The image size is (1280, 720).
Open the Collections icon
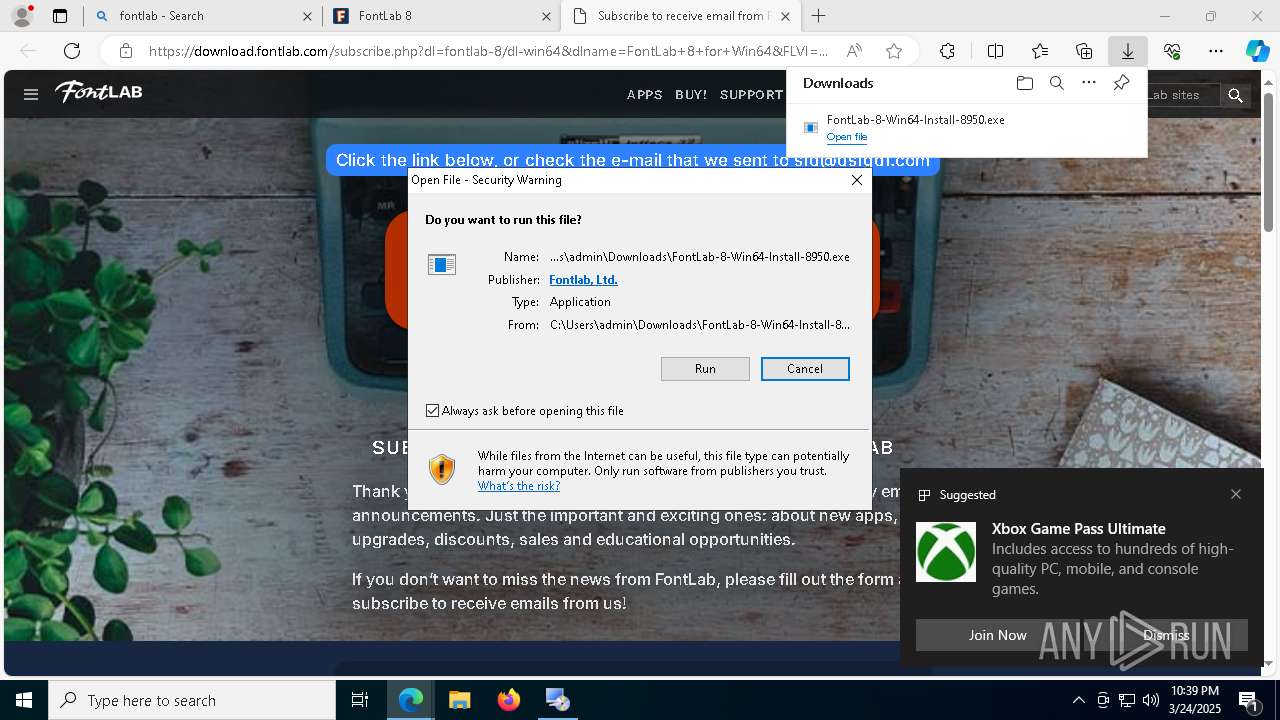click(x=1084, y=51)
